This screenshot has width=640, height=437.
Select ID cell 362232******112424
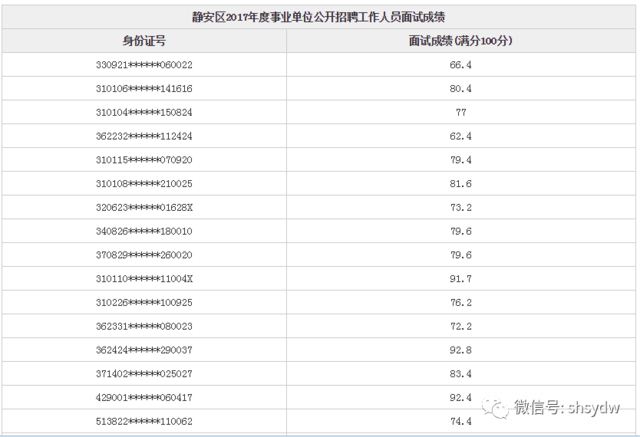pyautogui.click(x=144, y=136)
